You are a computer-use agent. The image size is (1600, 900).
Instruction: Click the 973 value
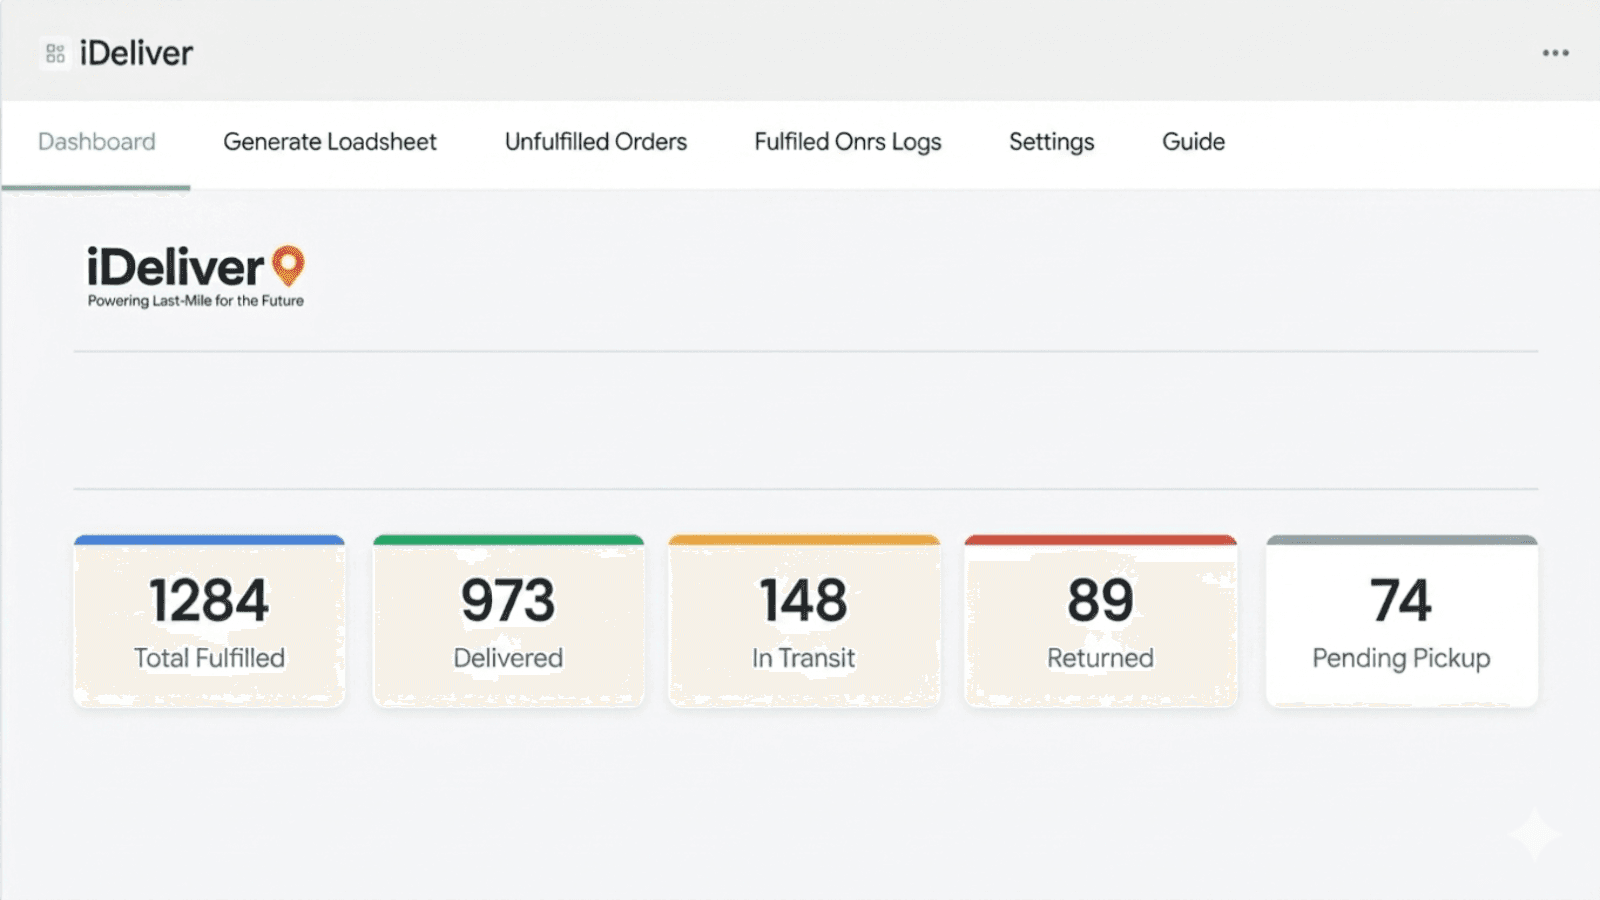pyautogui.click(x=508, y=600)
